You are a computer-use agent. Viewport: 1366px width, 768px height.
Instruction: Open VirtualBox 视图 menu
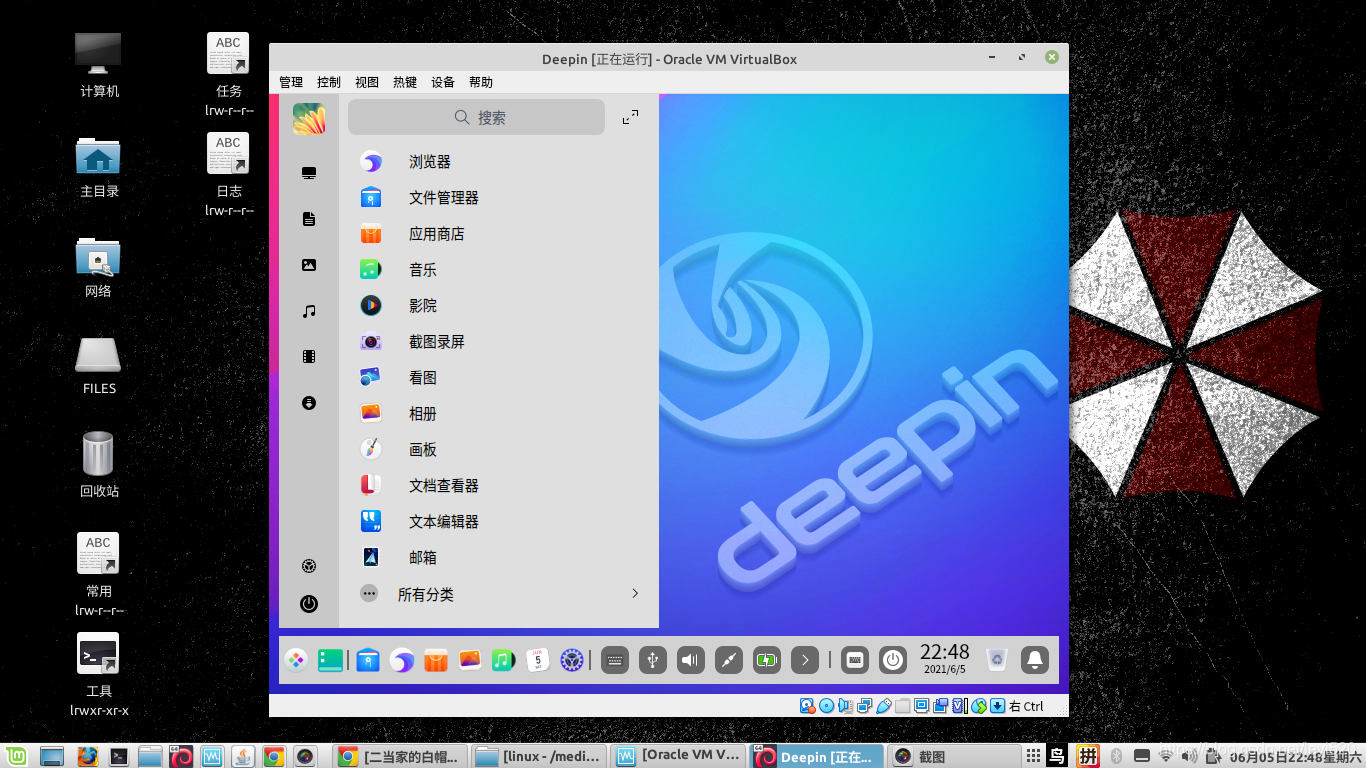[x=367, y=83]
